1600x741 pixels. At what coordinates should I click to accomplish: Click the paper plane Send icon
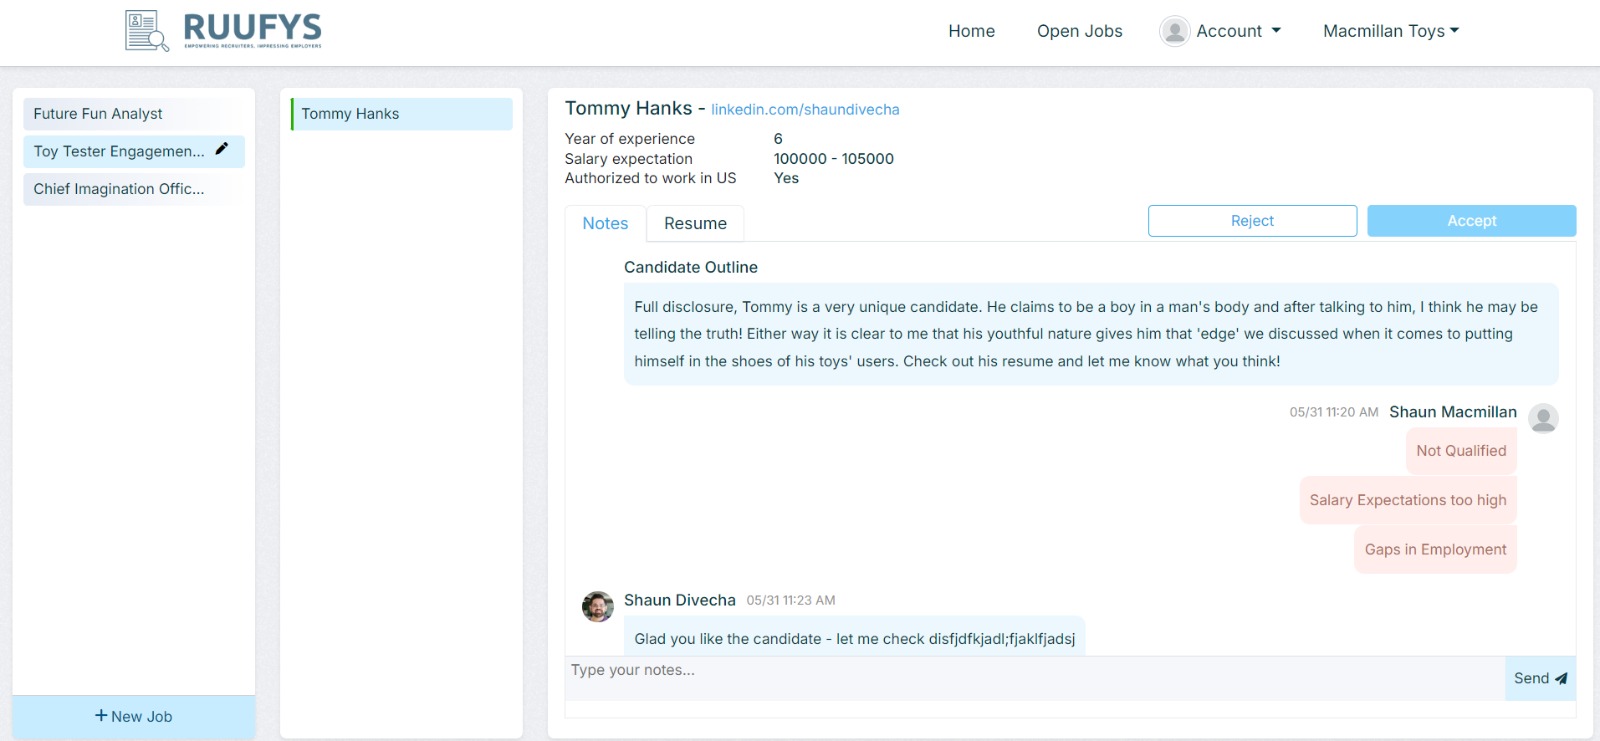[x=1561, y=678]
